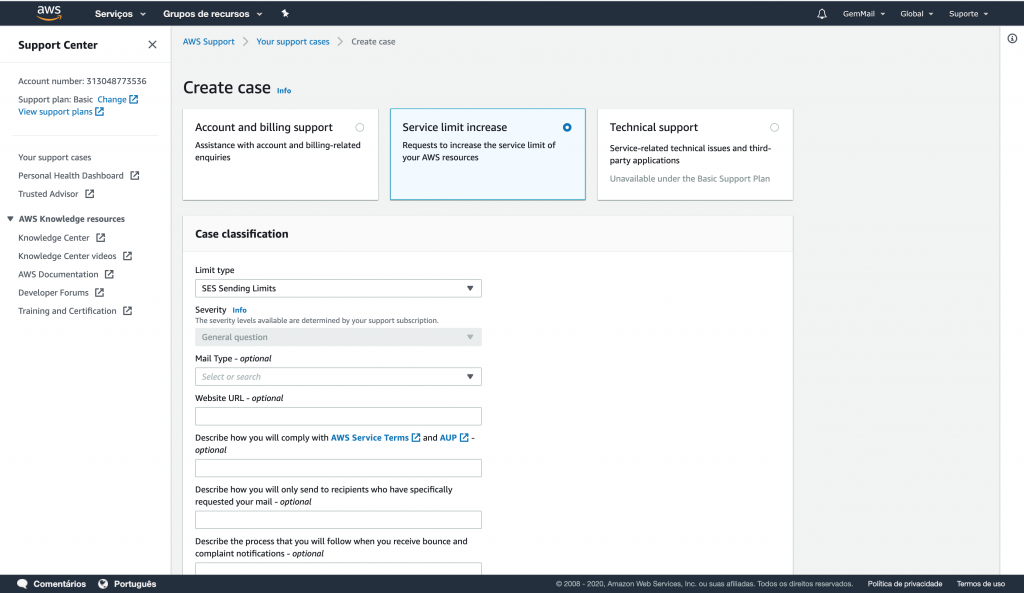Open Training and Certification

click(67, 311)
